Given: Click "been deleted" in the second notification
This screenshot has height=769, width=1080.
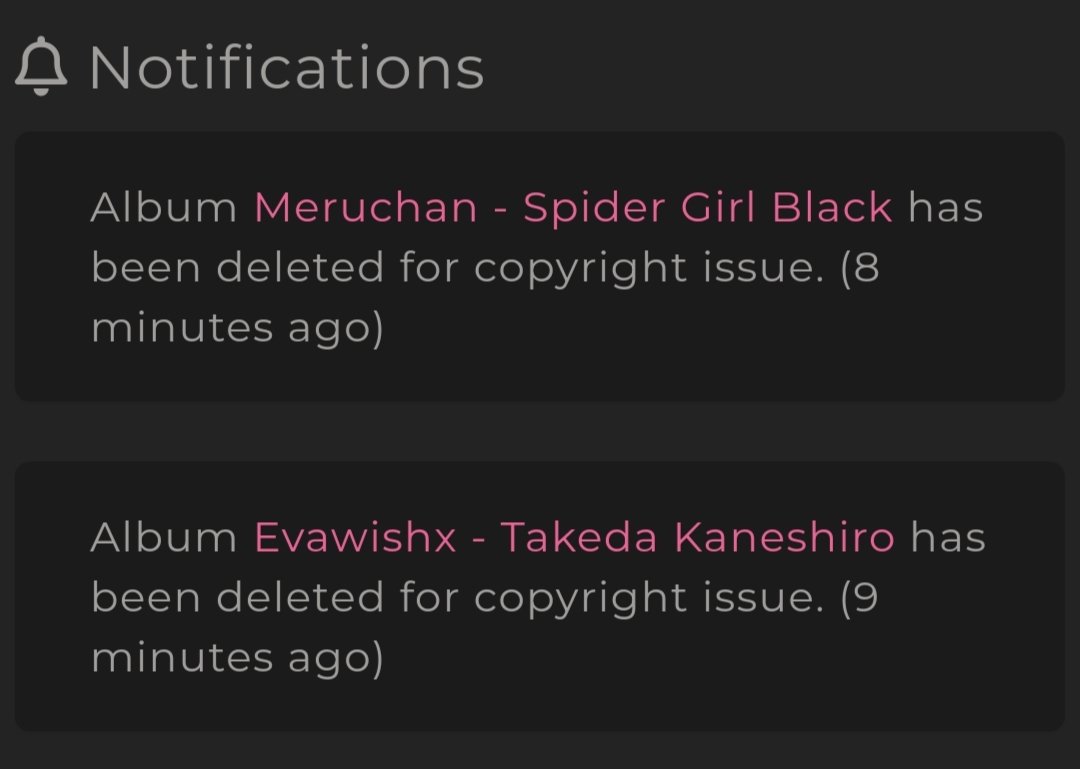Looking at the screenshot, I should point(237,597).
